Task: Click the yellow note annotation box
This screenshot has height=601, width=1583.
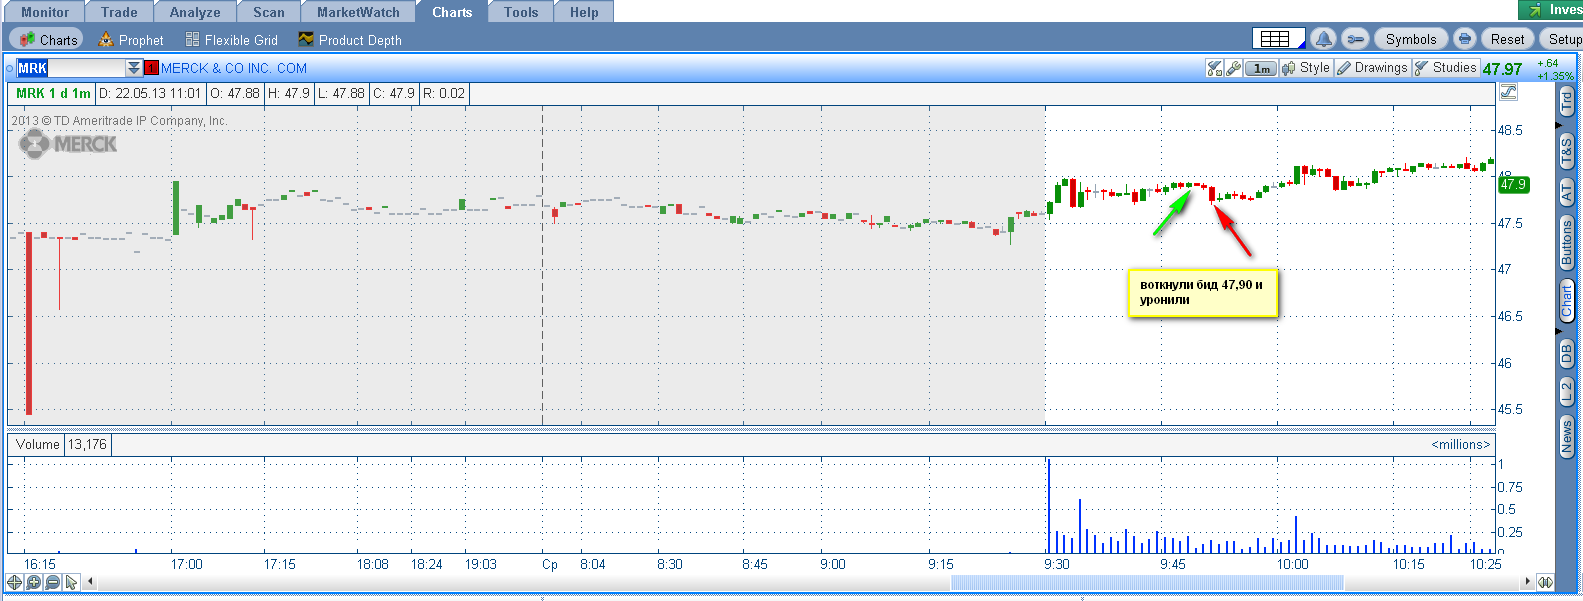Action: 1203,293
